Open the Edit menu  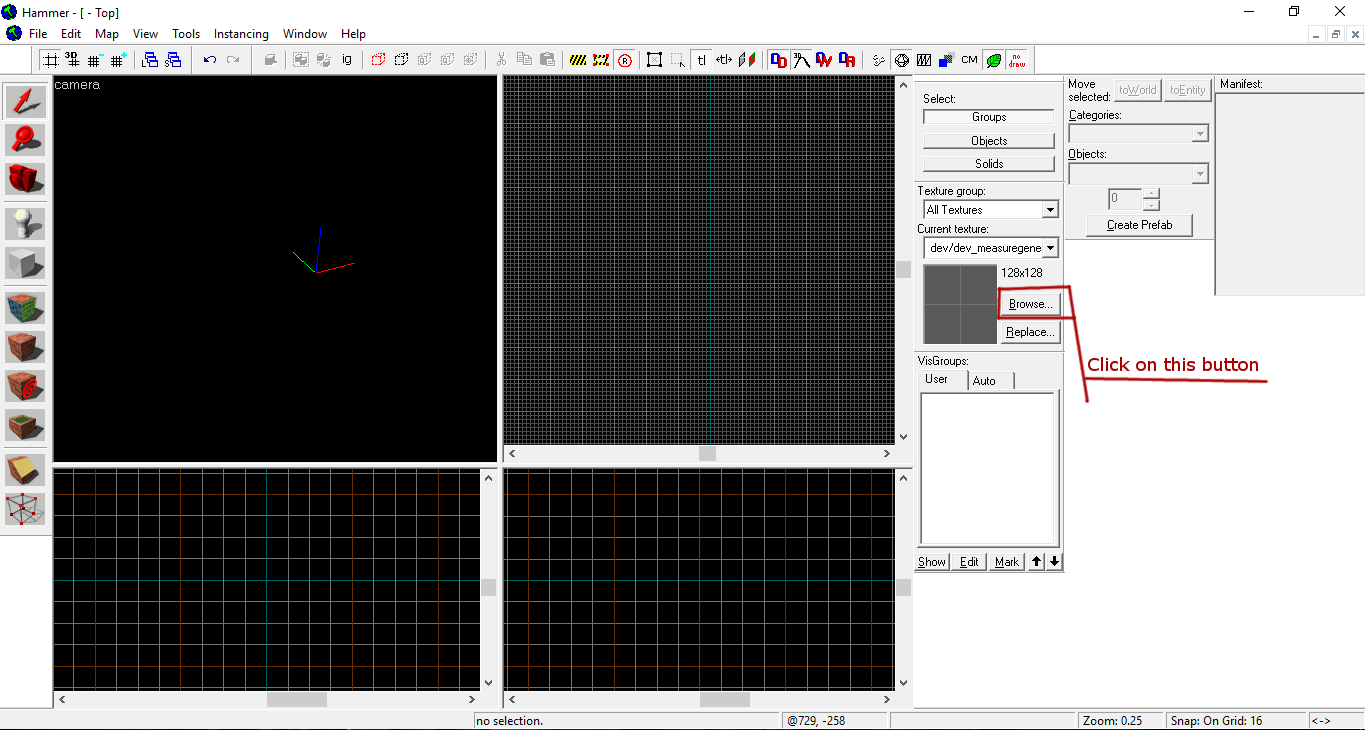[x=71, y=34]
